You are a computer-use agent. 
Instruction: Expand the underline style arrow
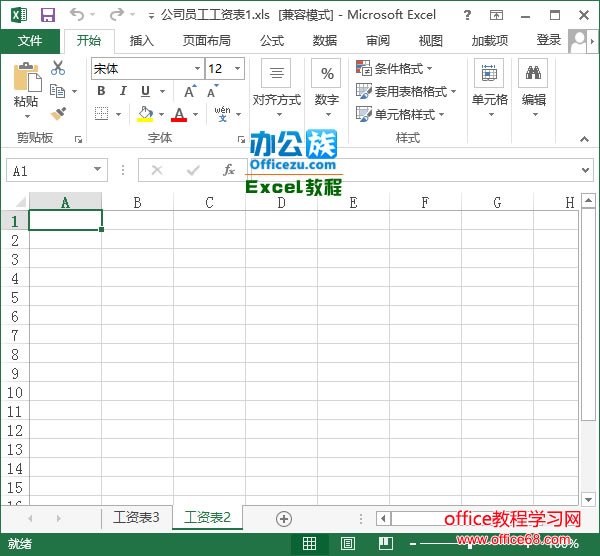(x=163, y=91)
